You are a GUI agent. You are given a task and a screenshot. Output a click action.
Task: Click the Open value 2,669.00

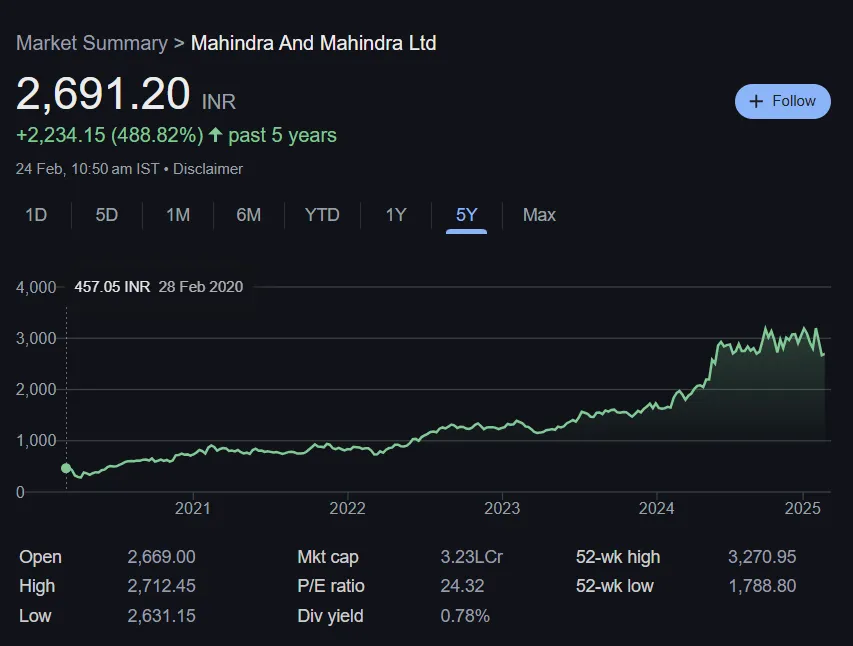(162, 557)
